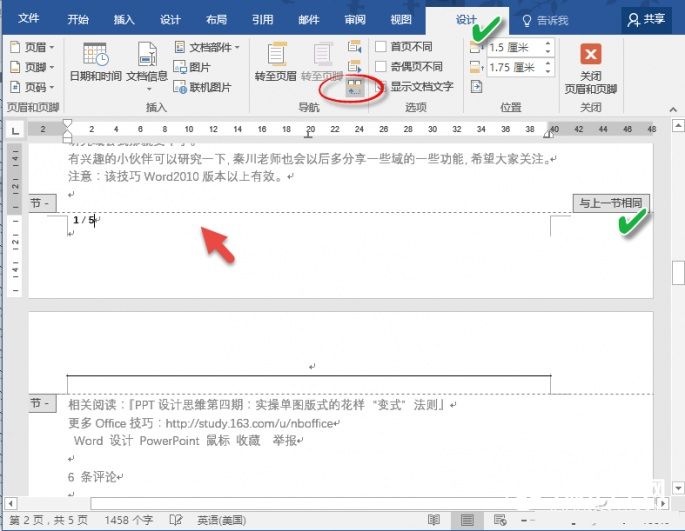Edit header-from-top value 1.5 厘米
This screenshot has height=531, width=685.
click(514, 47)
